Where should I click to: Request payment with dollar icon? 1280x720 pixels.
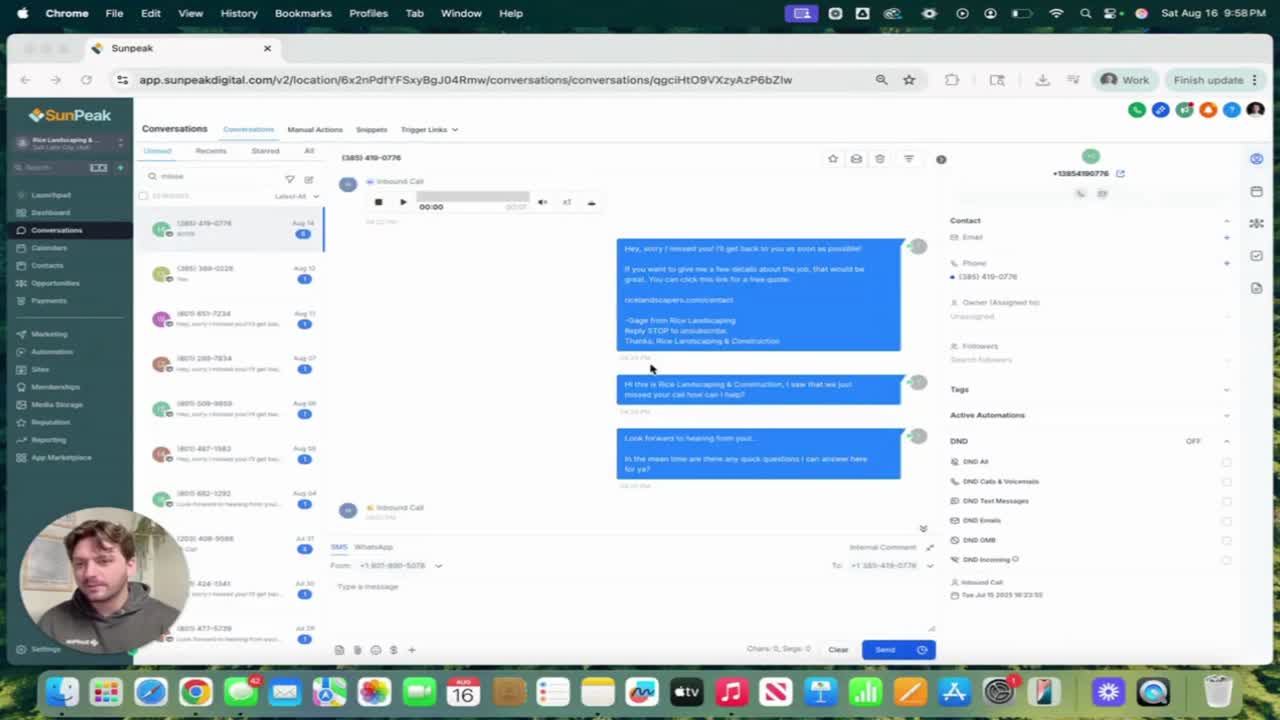tap(393, 650)
